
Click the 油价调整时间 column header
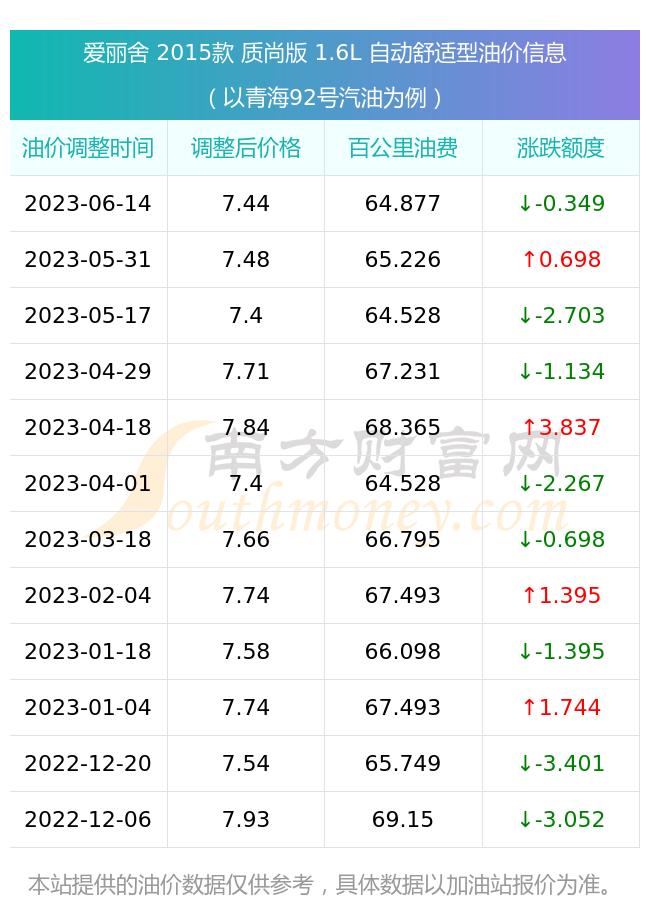(88, 148)
